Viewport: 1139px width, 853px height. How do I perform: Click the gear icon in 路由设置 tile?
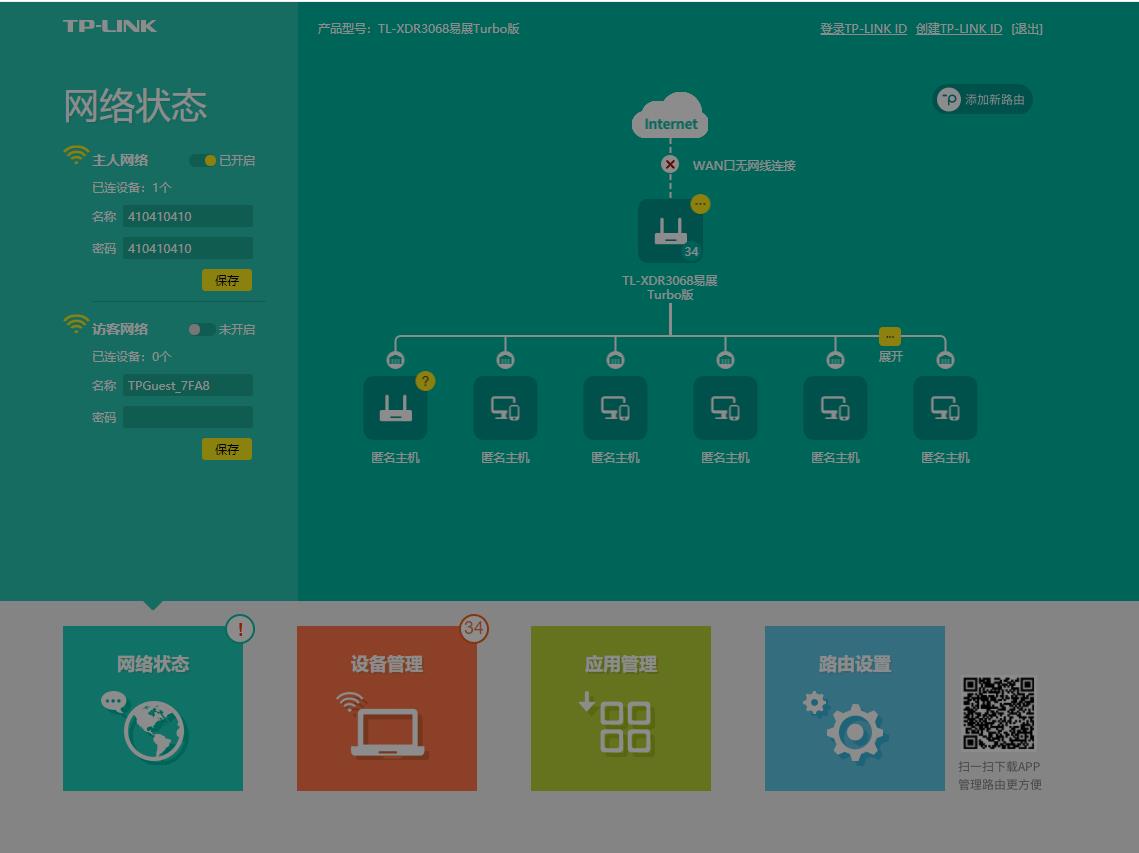click(856, 732)
